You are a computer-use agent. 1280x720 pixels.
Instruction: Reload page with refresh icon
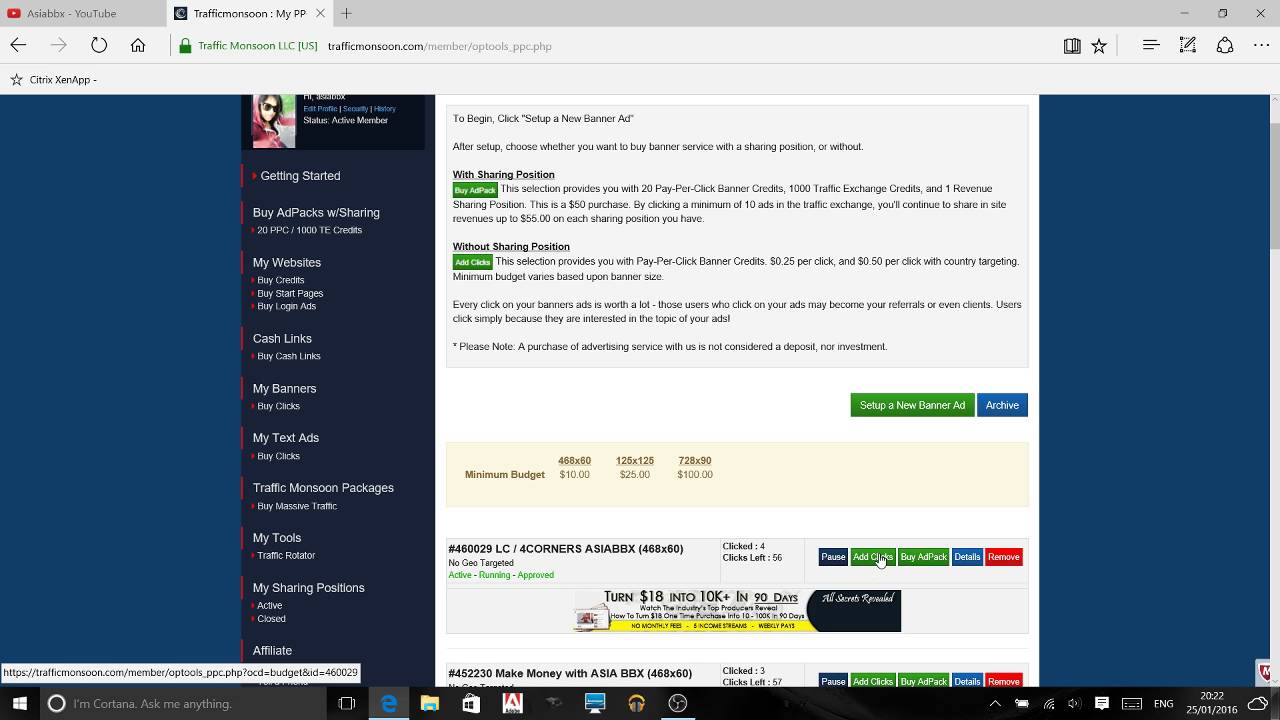(x=99, y=45)
